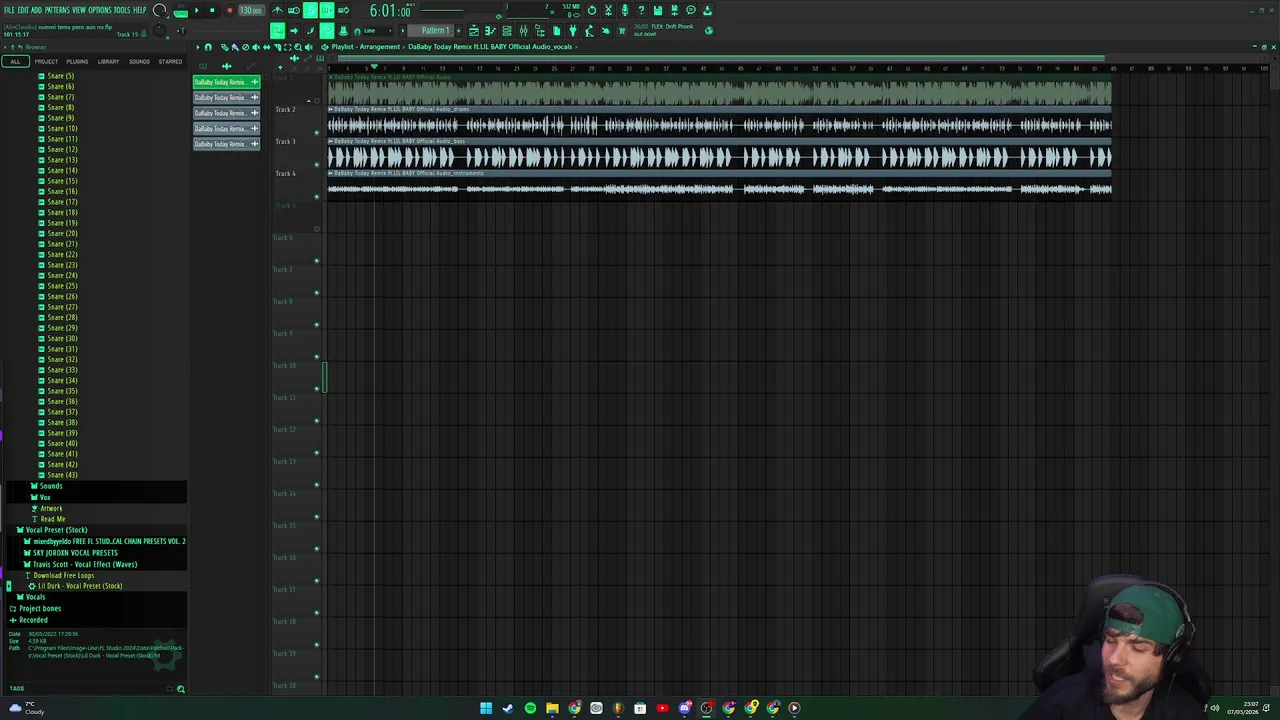Image resolution: width=1280 pixels, height=720 pixels.
Task: Open the Audio_bass clip menu on Track 3
Action: pos(331,141)
